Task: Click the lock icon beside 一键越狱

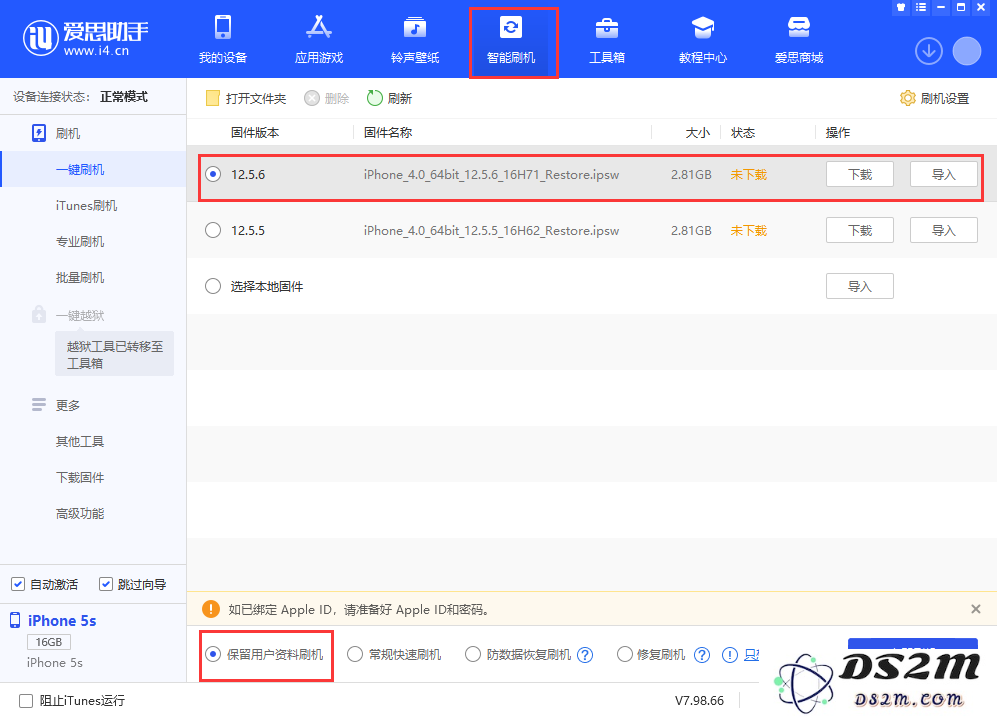Action: coord(39,314)
